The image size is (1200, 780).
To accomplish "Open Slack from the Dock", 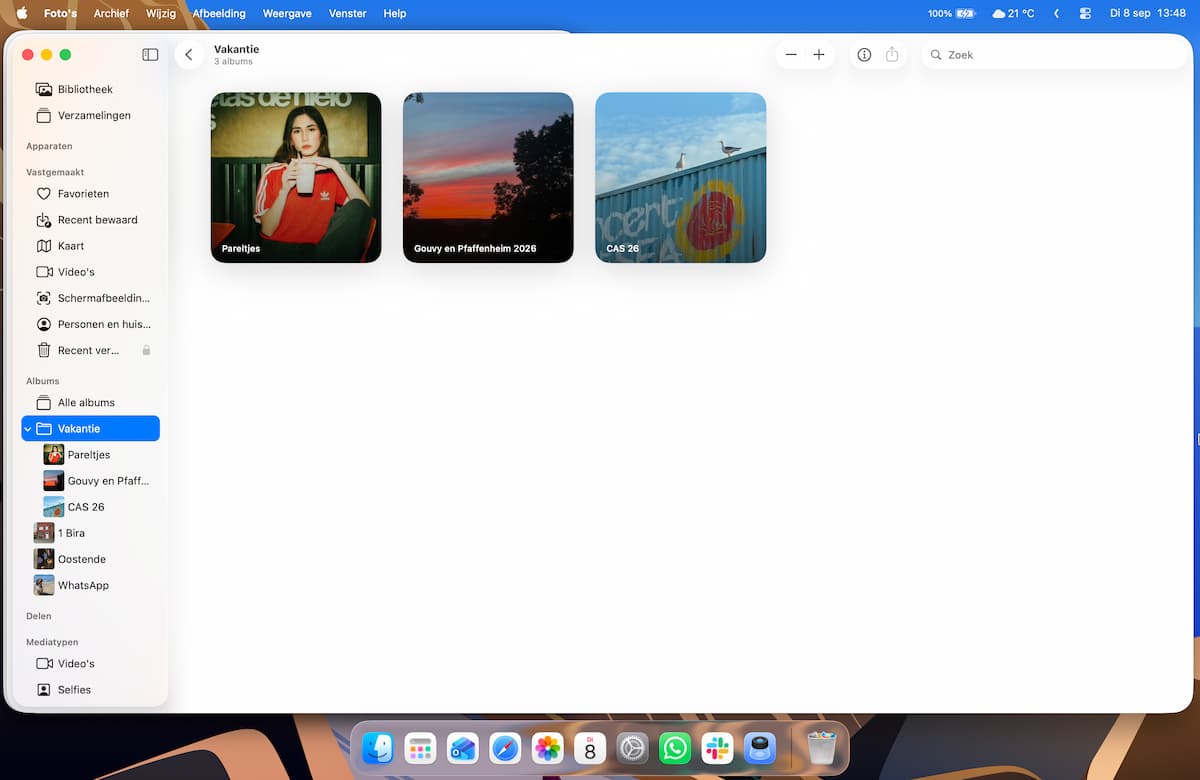I will pos(717,748).
